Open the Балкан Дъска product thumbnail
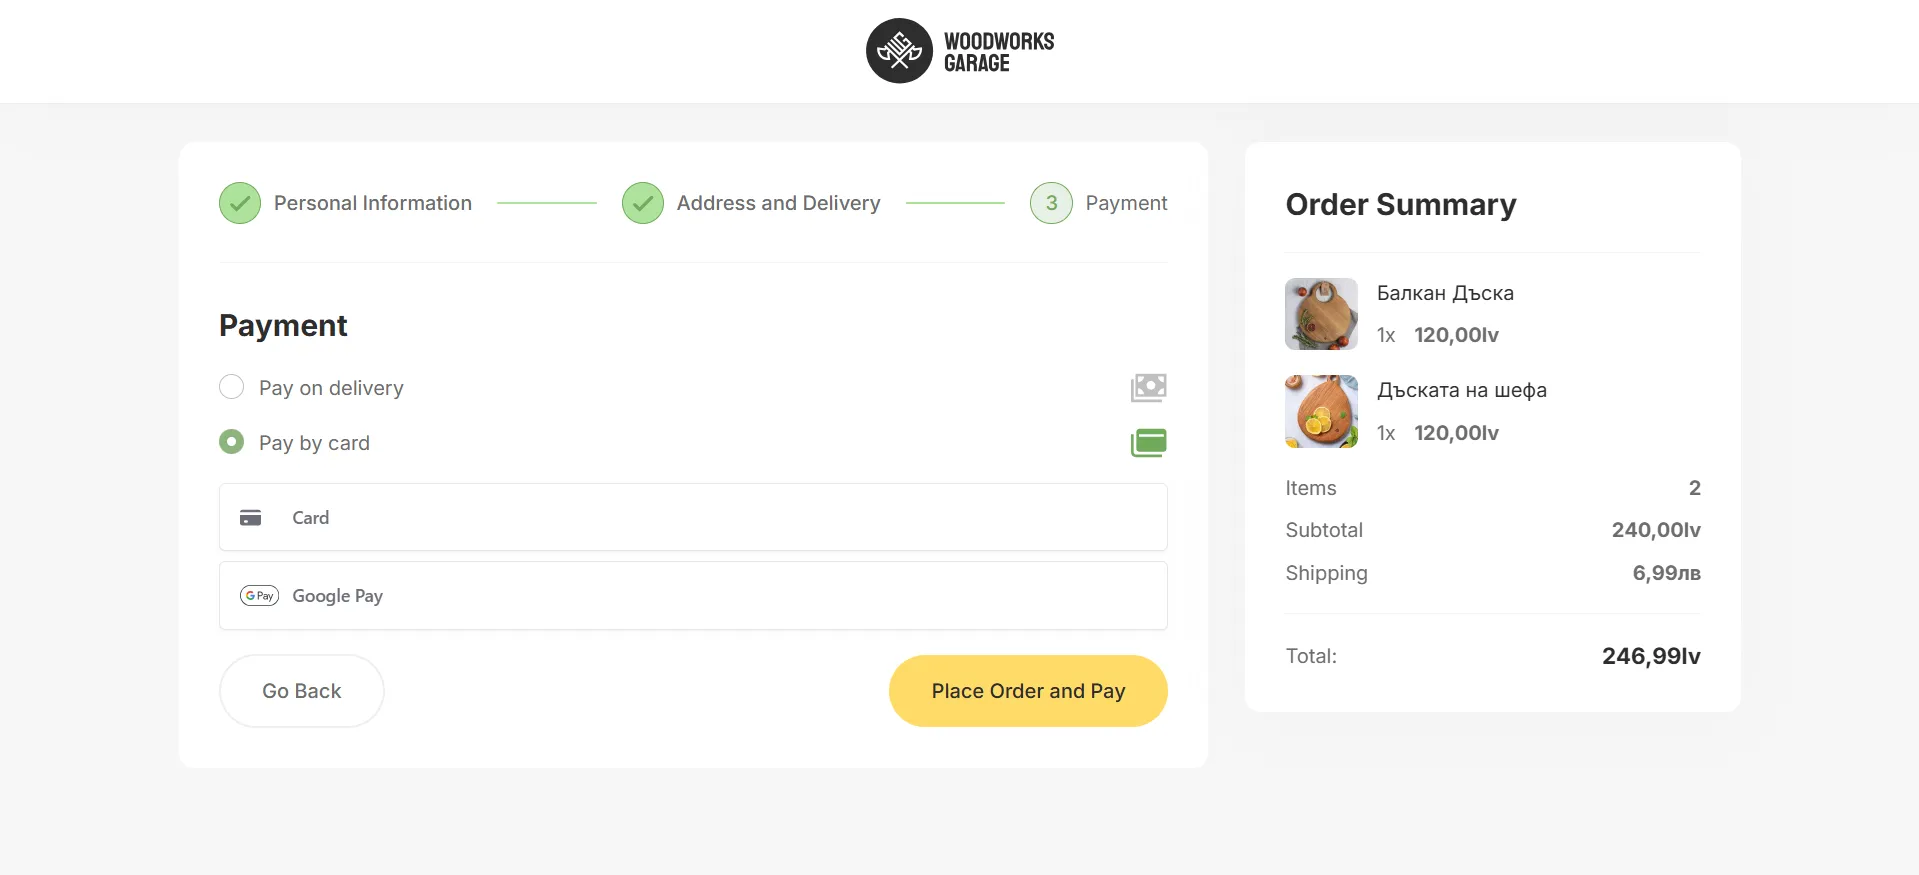Image resolution: width=1919 pixels, height=875 pixels. [1321, 314]
